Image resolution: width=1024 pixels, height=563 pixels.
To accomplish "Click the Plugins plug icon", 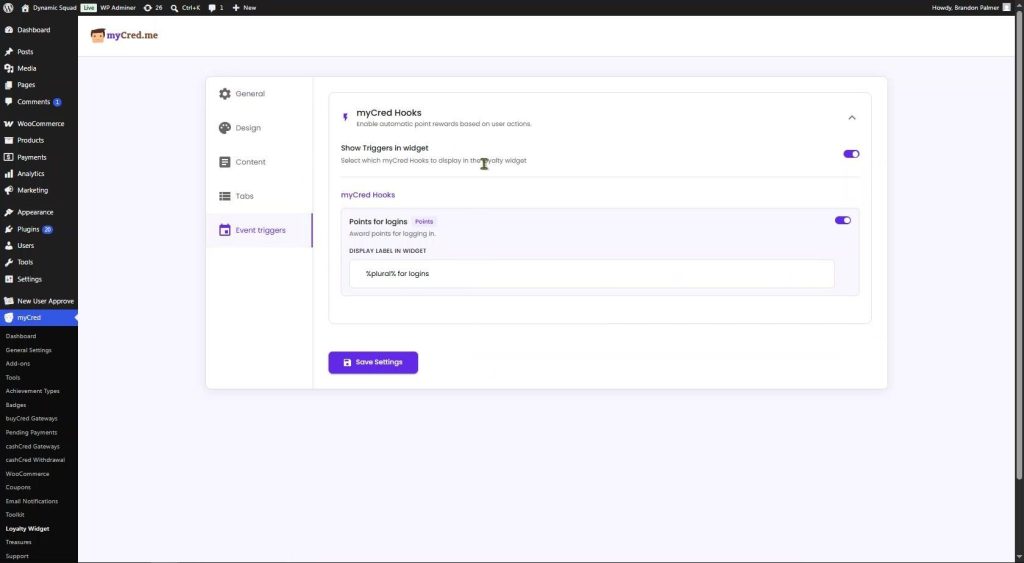I will pos(8,229).
